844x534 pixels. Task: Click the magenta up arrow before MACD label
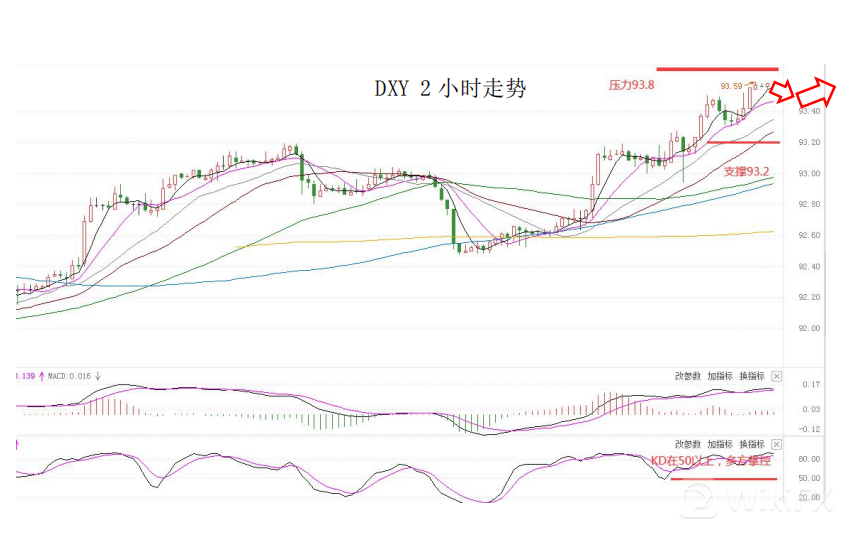coord(41,376)
